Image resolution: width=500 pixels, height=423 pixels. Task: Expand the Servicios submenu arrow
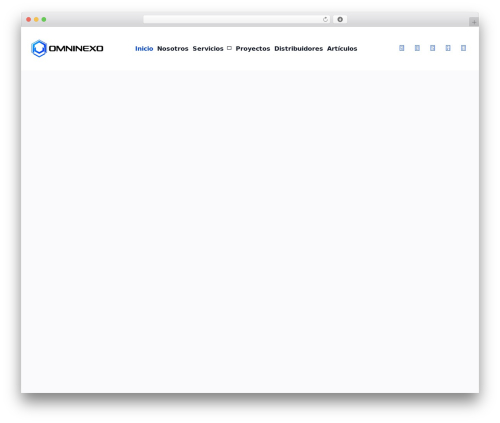point(229,48)
